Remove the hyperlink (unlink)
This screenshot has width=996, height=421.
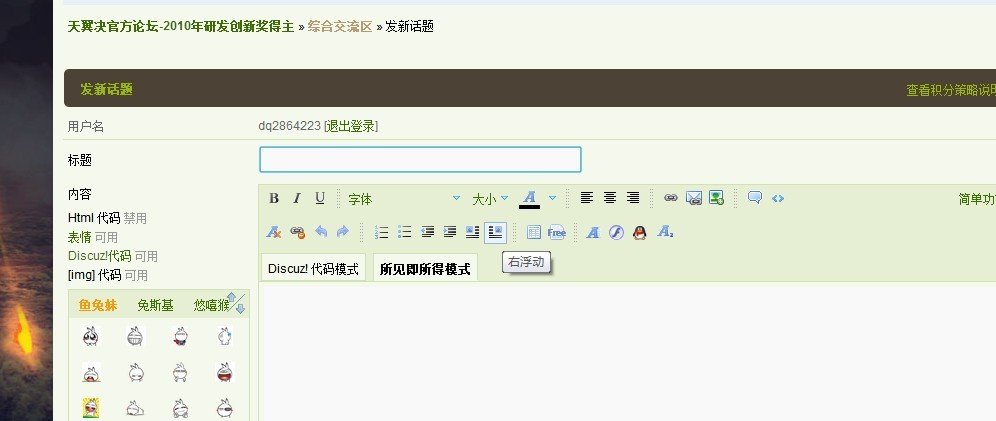[x=297, y=232]
